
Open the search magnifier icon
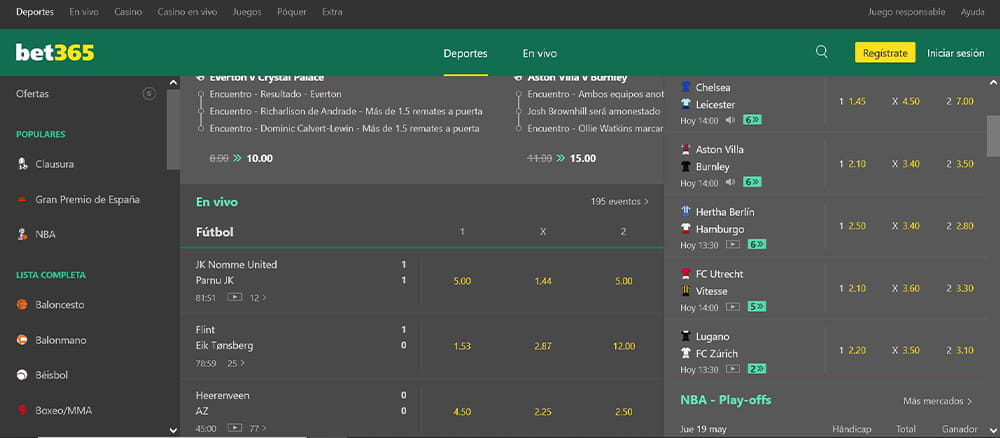(x=822, y=52)
